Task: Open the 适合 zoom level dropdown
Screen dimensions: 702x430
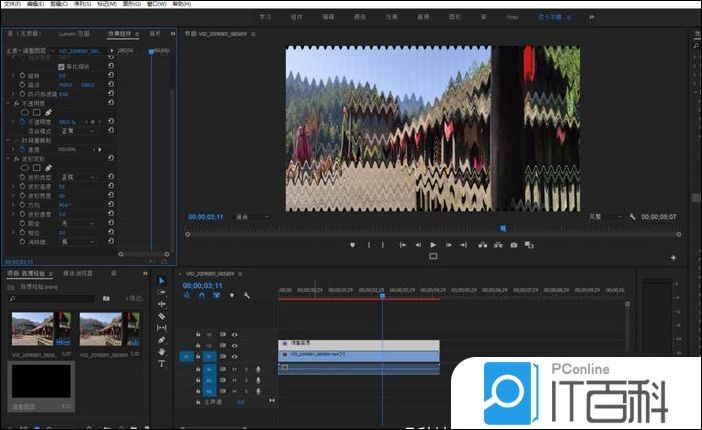Action: click(251, 216)
